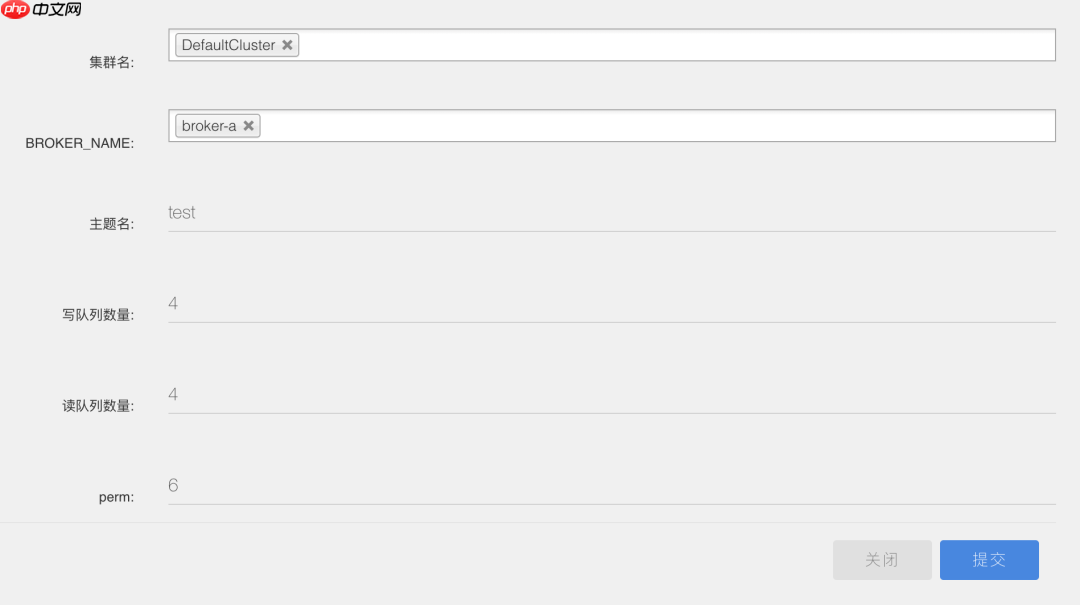Focus the 主题名 field containing test
Image resolution: width=1080 pixels, height=605 pixels.
(x=612, y=213)
